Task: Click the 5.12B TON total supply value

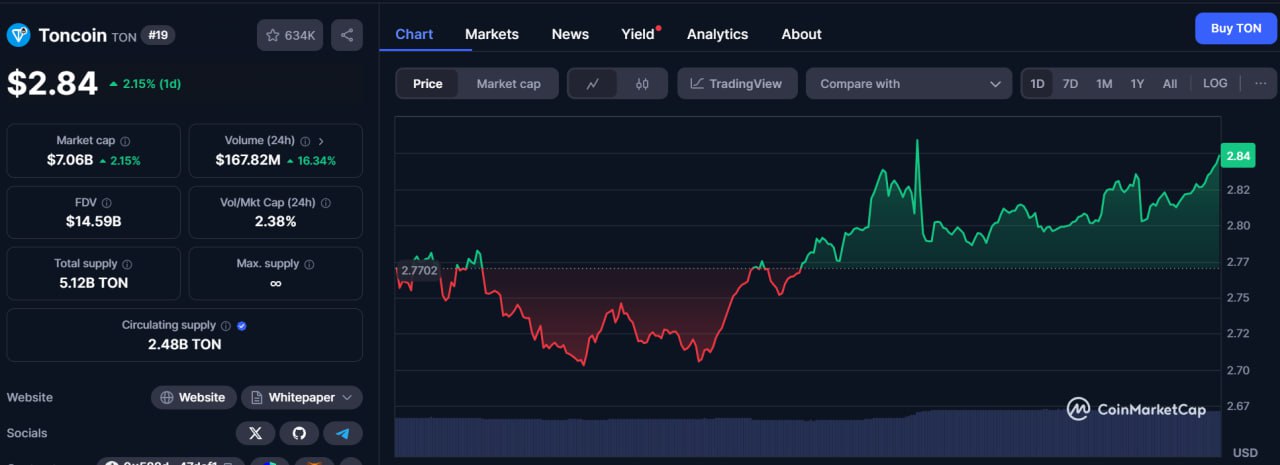Action: click(93, 283)
